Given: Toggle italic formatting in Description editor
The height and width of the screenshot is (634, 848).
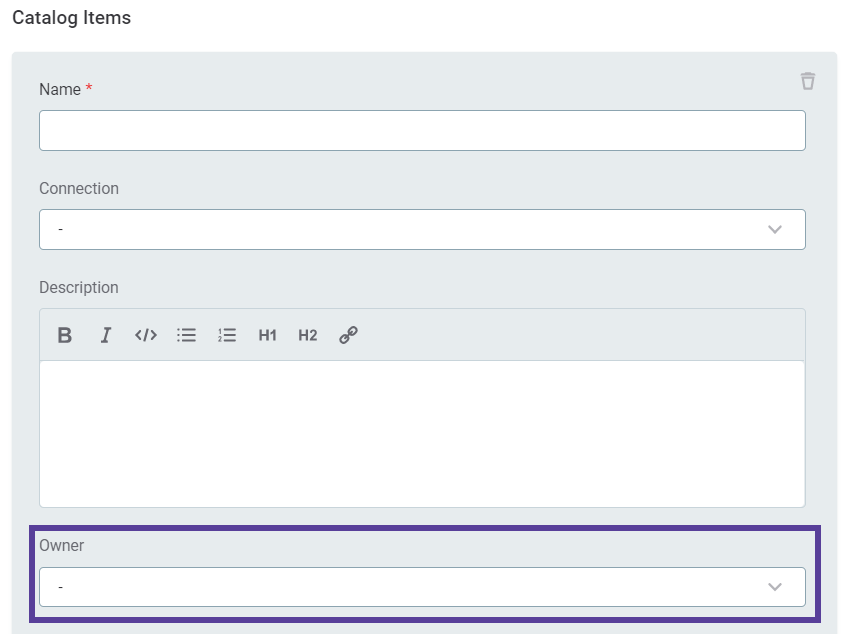Looking at the screenshot, I should pyautogui.click(x=105, y=335).
